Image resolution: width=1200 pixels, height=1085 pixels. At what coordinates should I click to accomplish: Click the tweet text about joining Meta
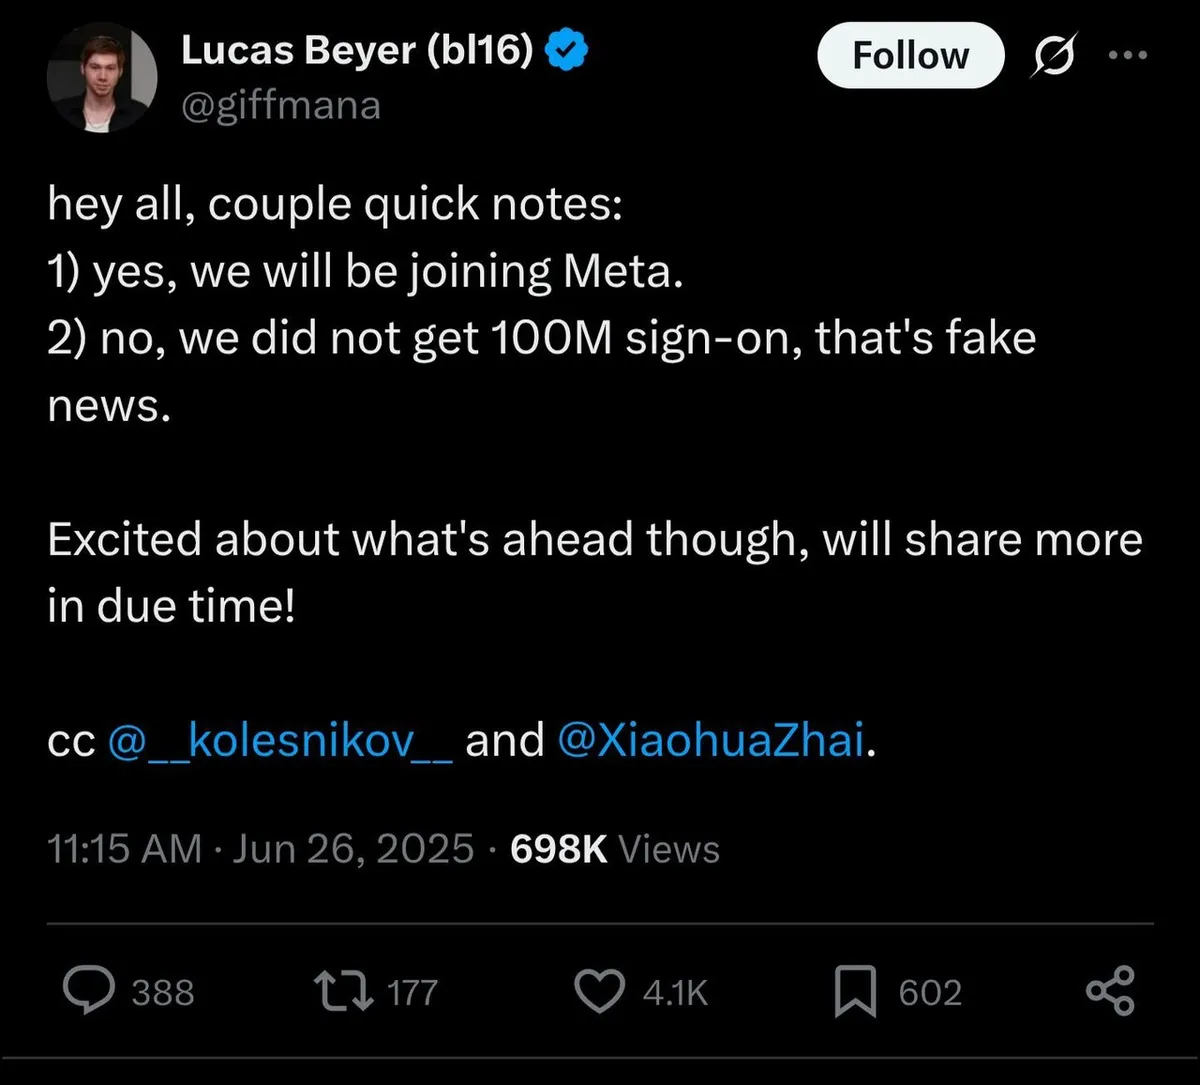point(366,272)
